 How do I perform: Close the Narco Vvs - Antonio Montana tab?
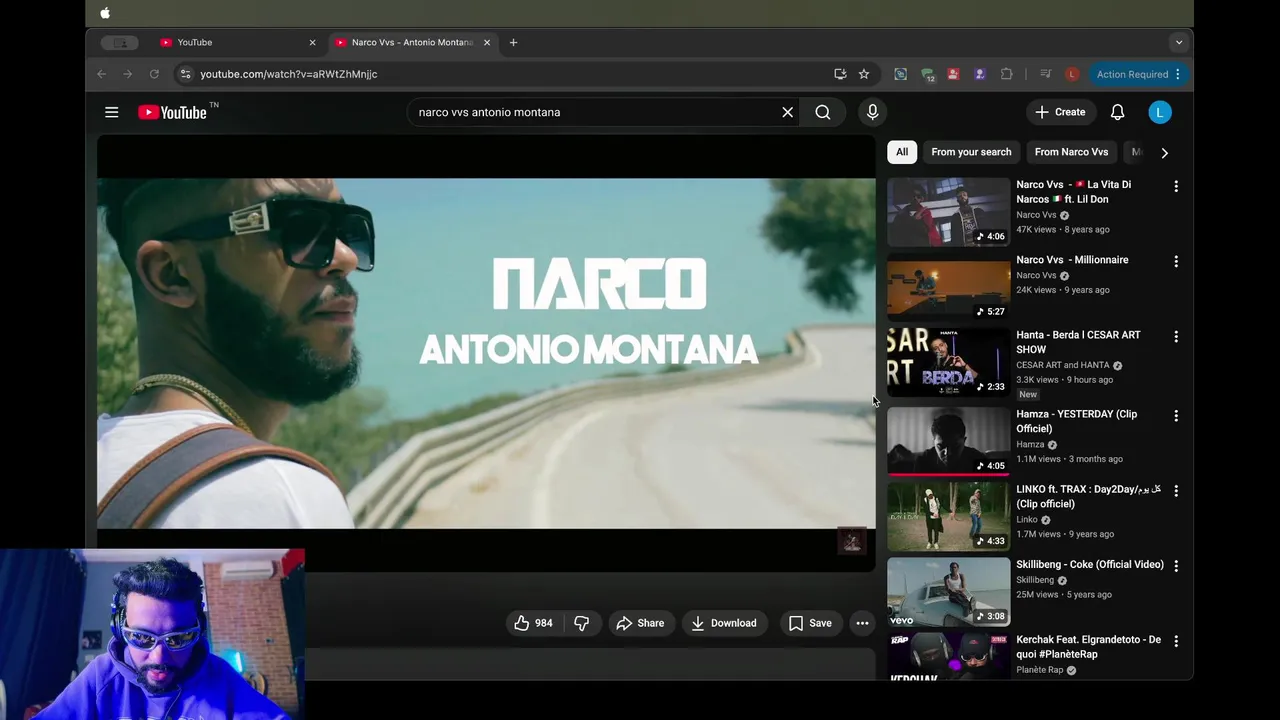pyautogui.click(x=487, y=42)
